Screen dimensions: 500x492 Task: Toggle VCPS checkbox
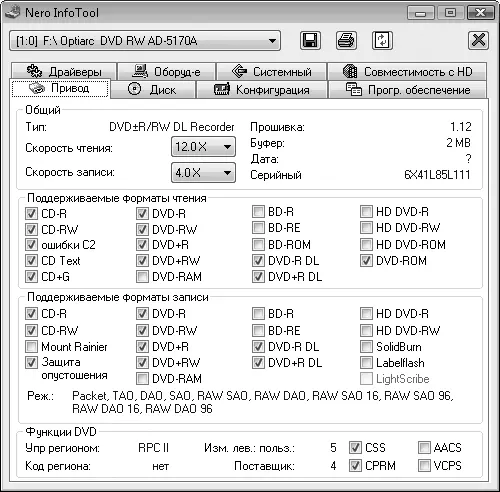coord(424,466)
